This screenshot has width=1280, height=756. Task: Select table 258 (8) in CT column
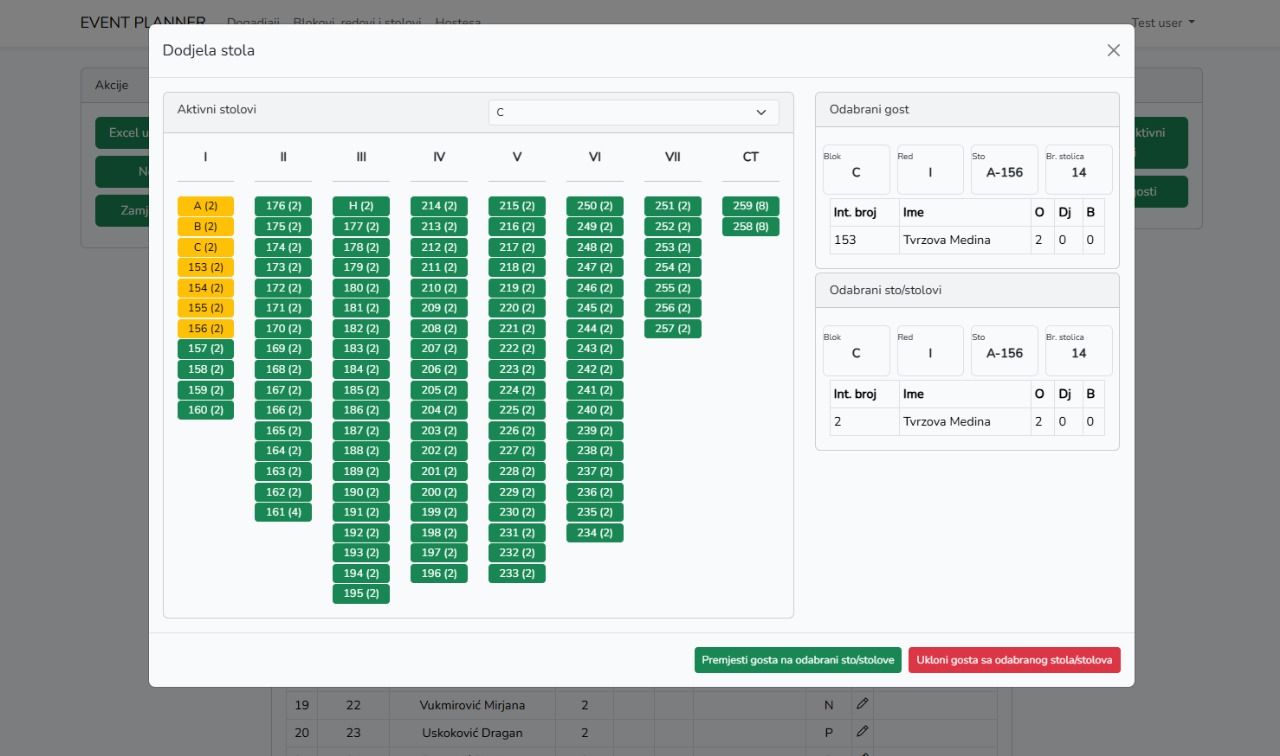(x=750, y=227)
